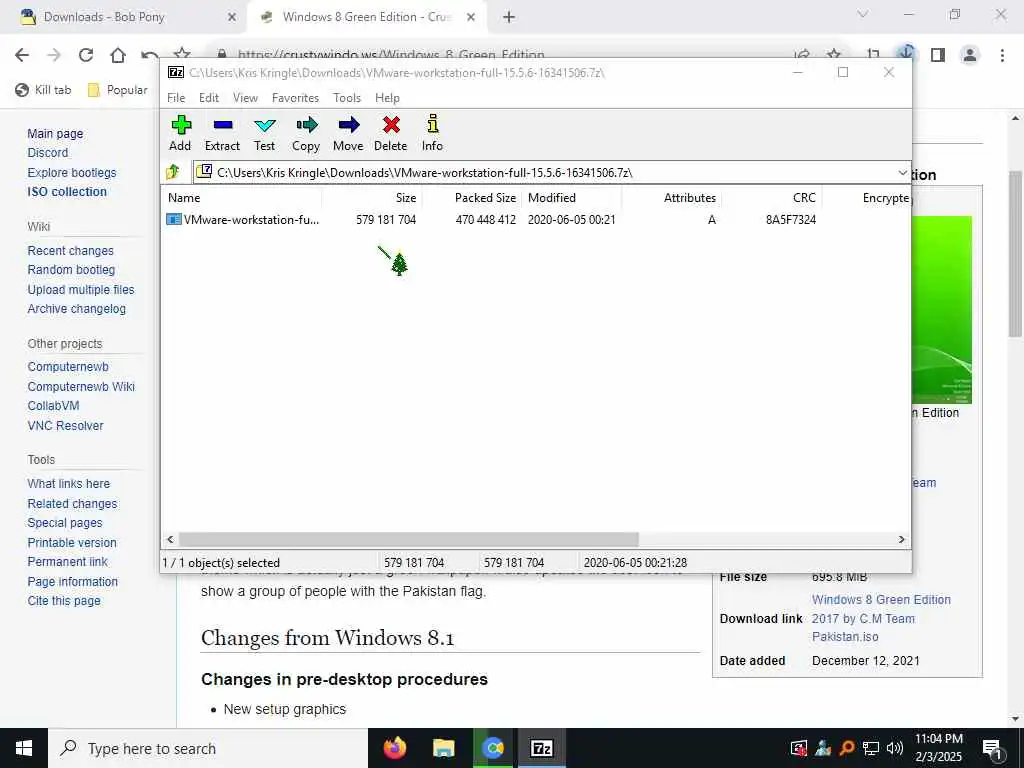The image size is (1024, 768).
Task: Open the Random bootleg link
Action: point(71,270)
